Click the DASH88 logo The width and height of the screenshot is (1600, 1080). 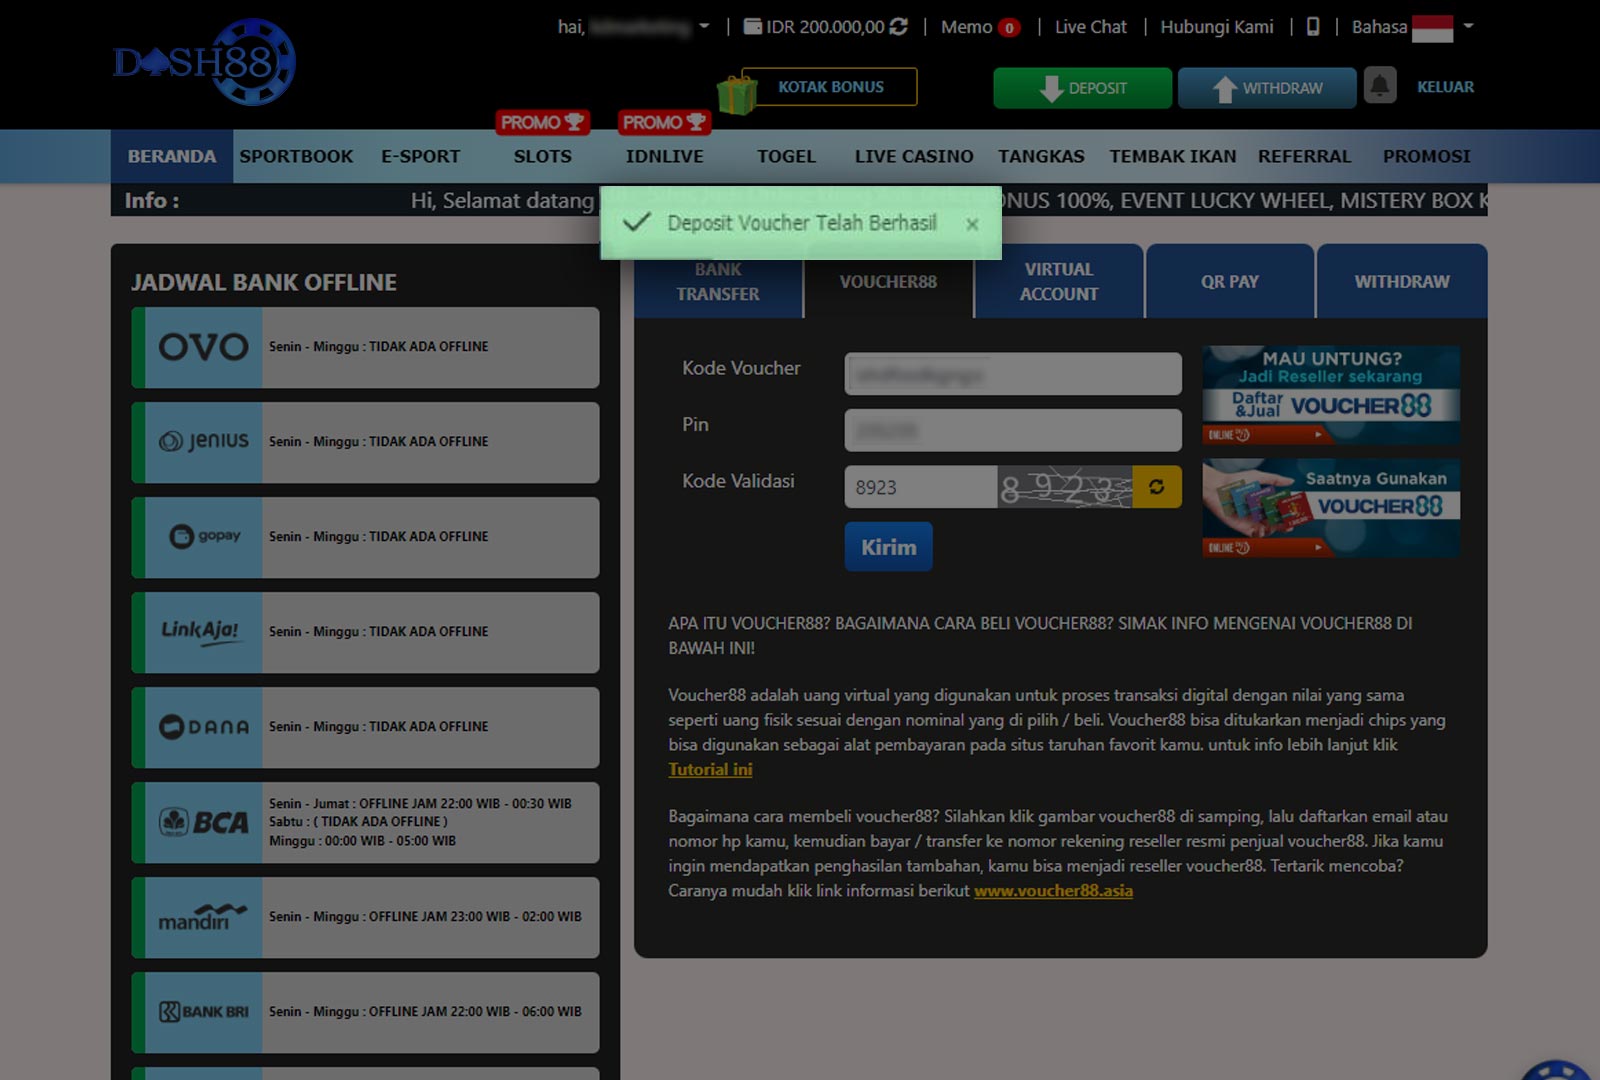tap(205, 62)
